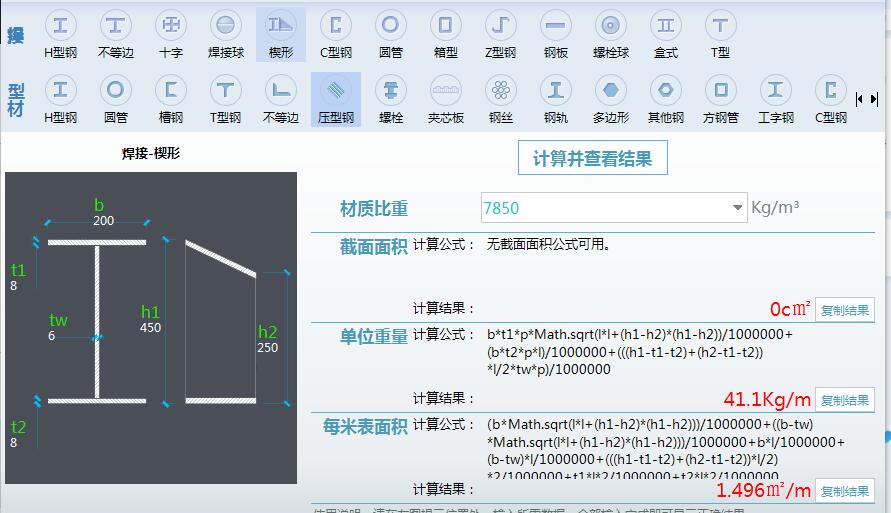Click the 焊接-楔形 diagram title

[x=151, y=153]
